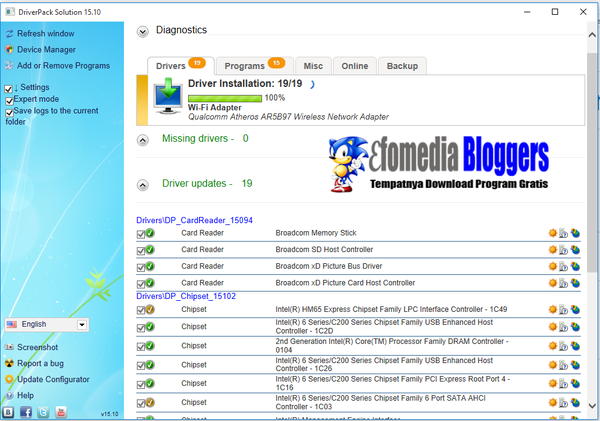Click device info document icon for Broadcom Memory Stick
This screenshot has height=421, width=600.
click(563, 233)
